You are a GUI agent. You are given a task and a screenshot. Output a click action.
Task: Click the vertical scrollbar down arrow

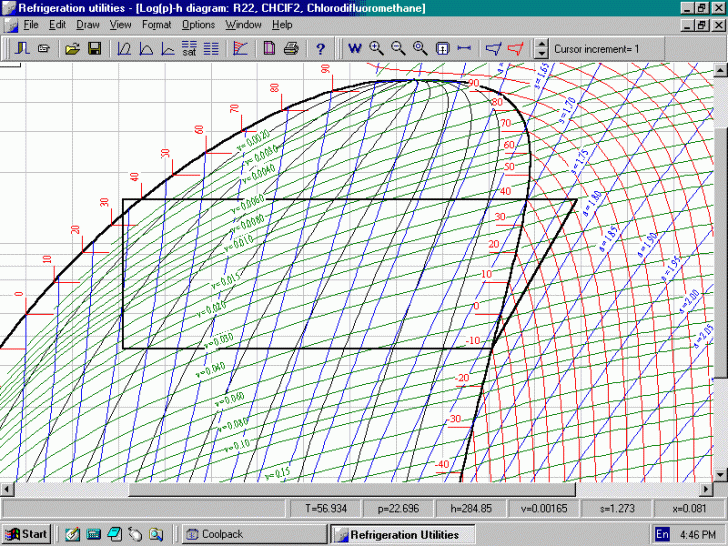coord(720,474)
